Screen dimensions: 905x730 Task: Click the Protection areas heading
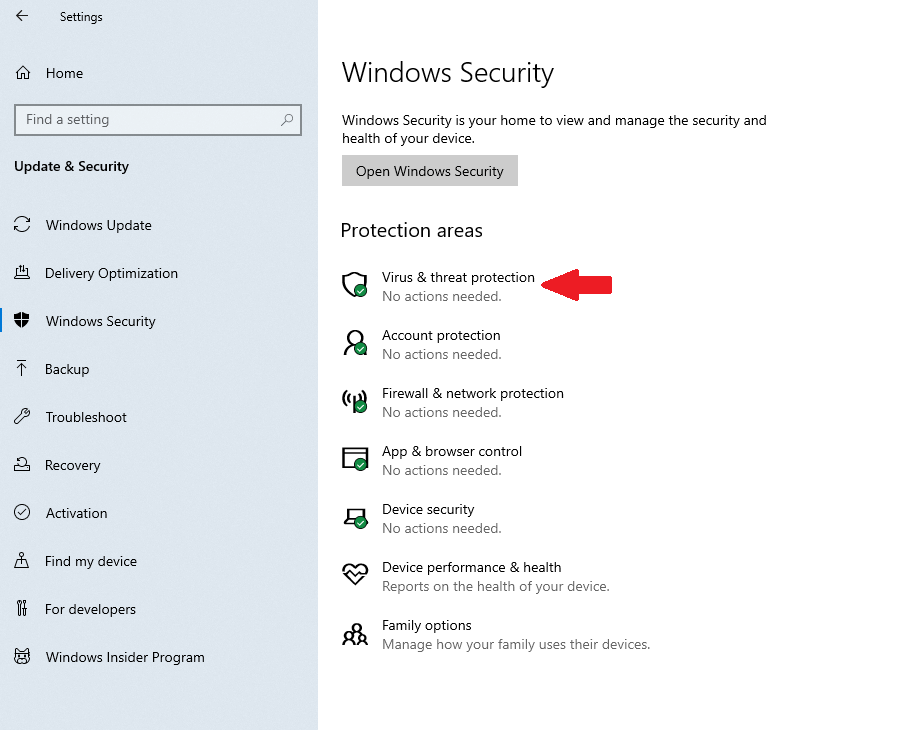click(412, 230)
